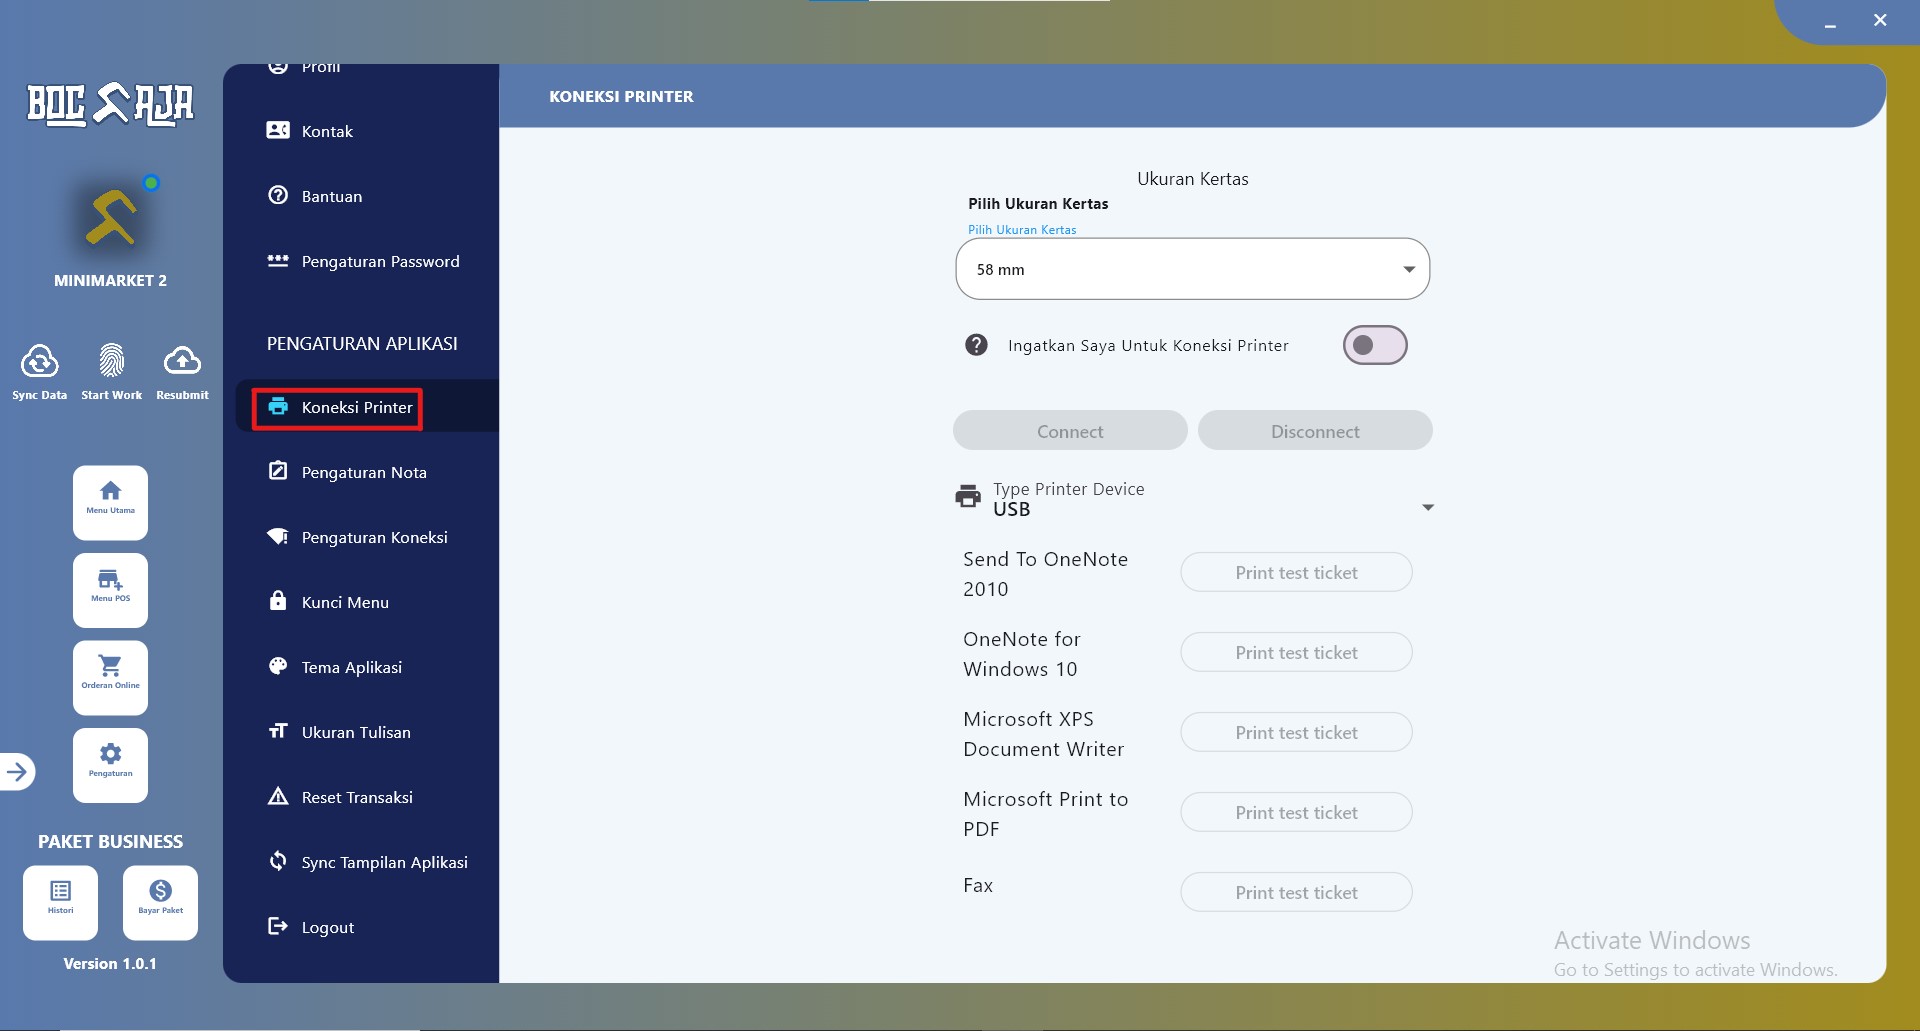The width and height of the screenshot is (1920, 1031).
Task: Click the Kunci Menu lock icon
Action: (x=278, y=600)
